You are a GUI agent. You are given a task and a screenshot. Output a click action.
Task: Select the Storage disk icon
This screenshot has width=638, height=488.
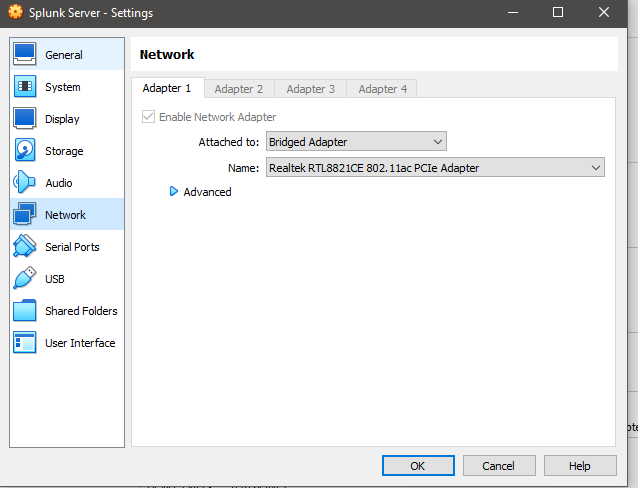click(x=24, y=150)
